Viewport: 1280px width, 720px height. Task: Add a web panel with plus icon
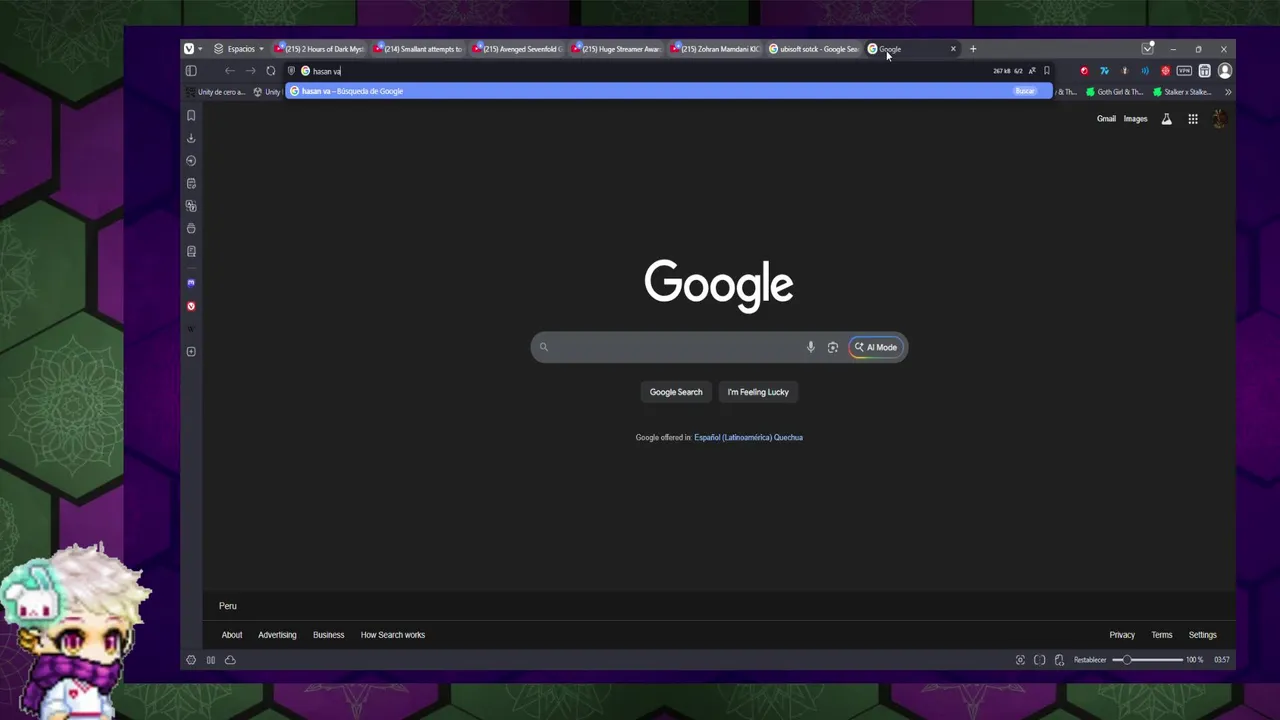point(191,351)
